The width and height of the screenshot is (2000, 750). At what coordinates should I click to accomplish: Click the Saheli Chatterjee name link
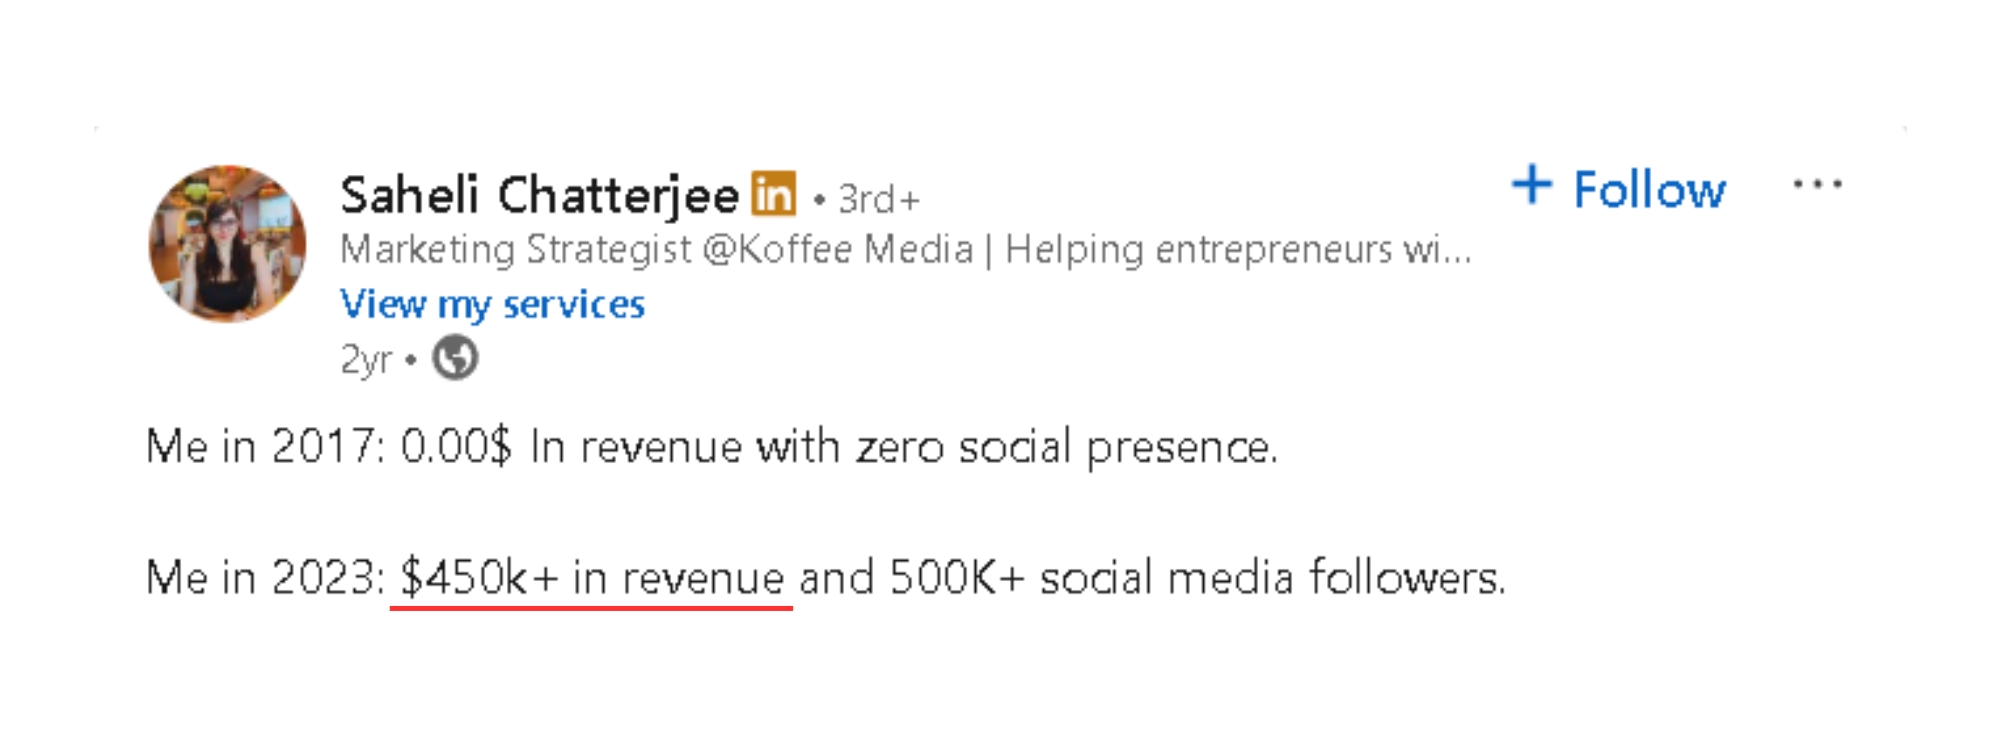pos(539,195)
